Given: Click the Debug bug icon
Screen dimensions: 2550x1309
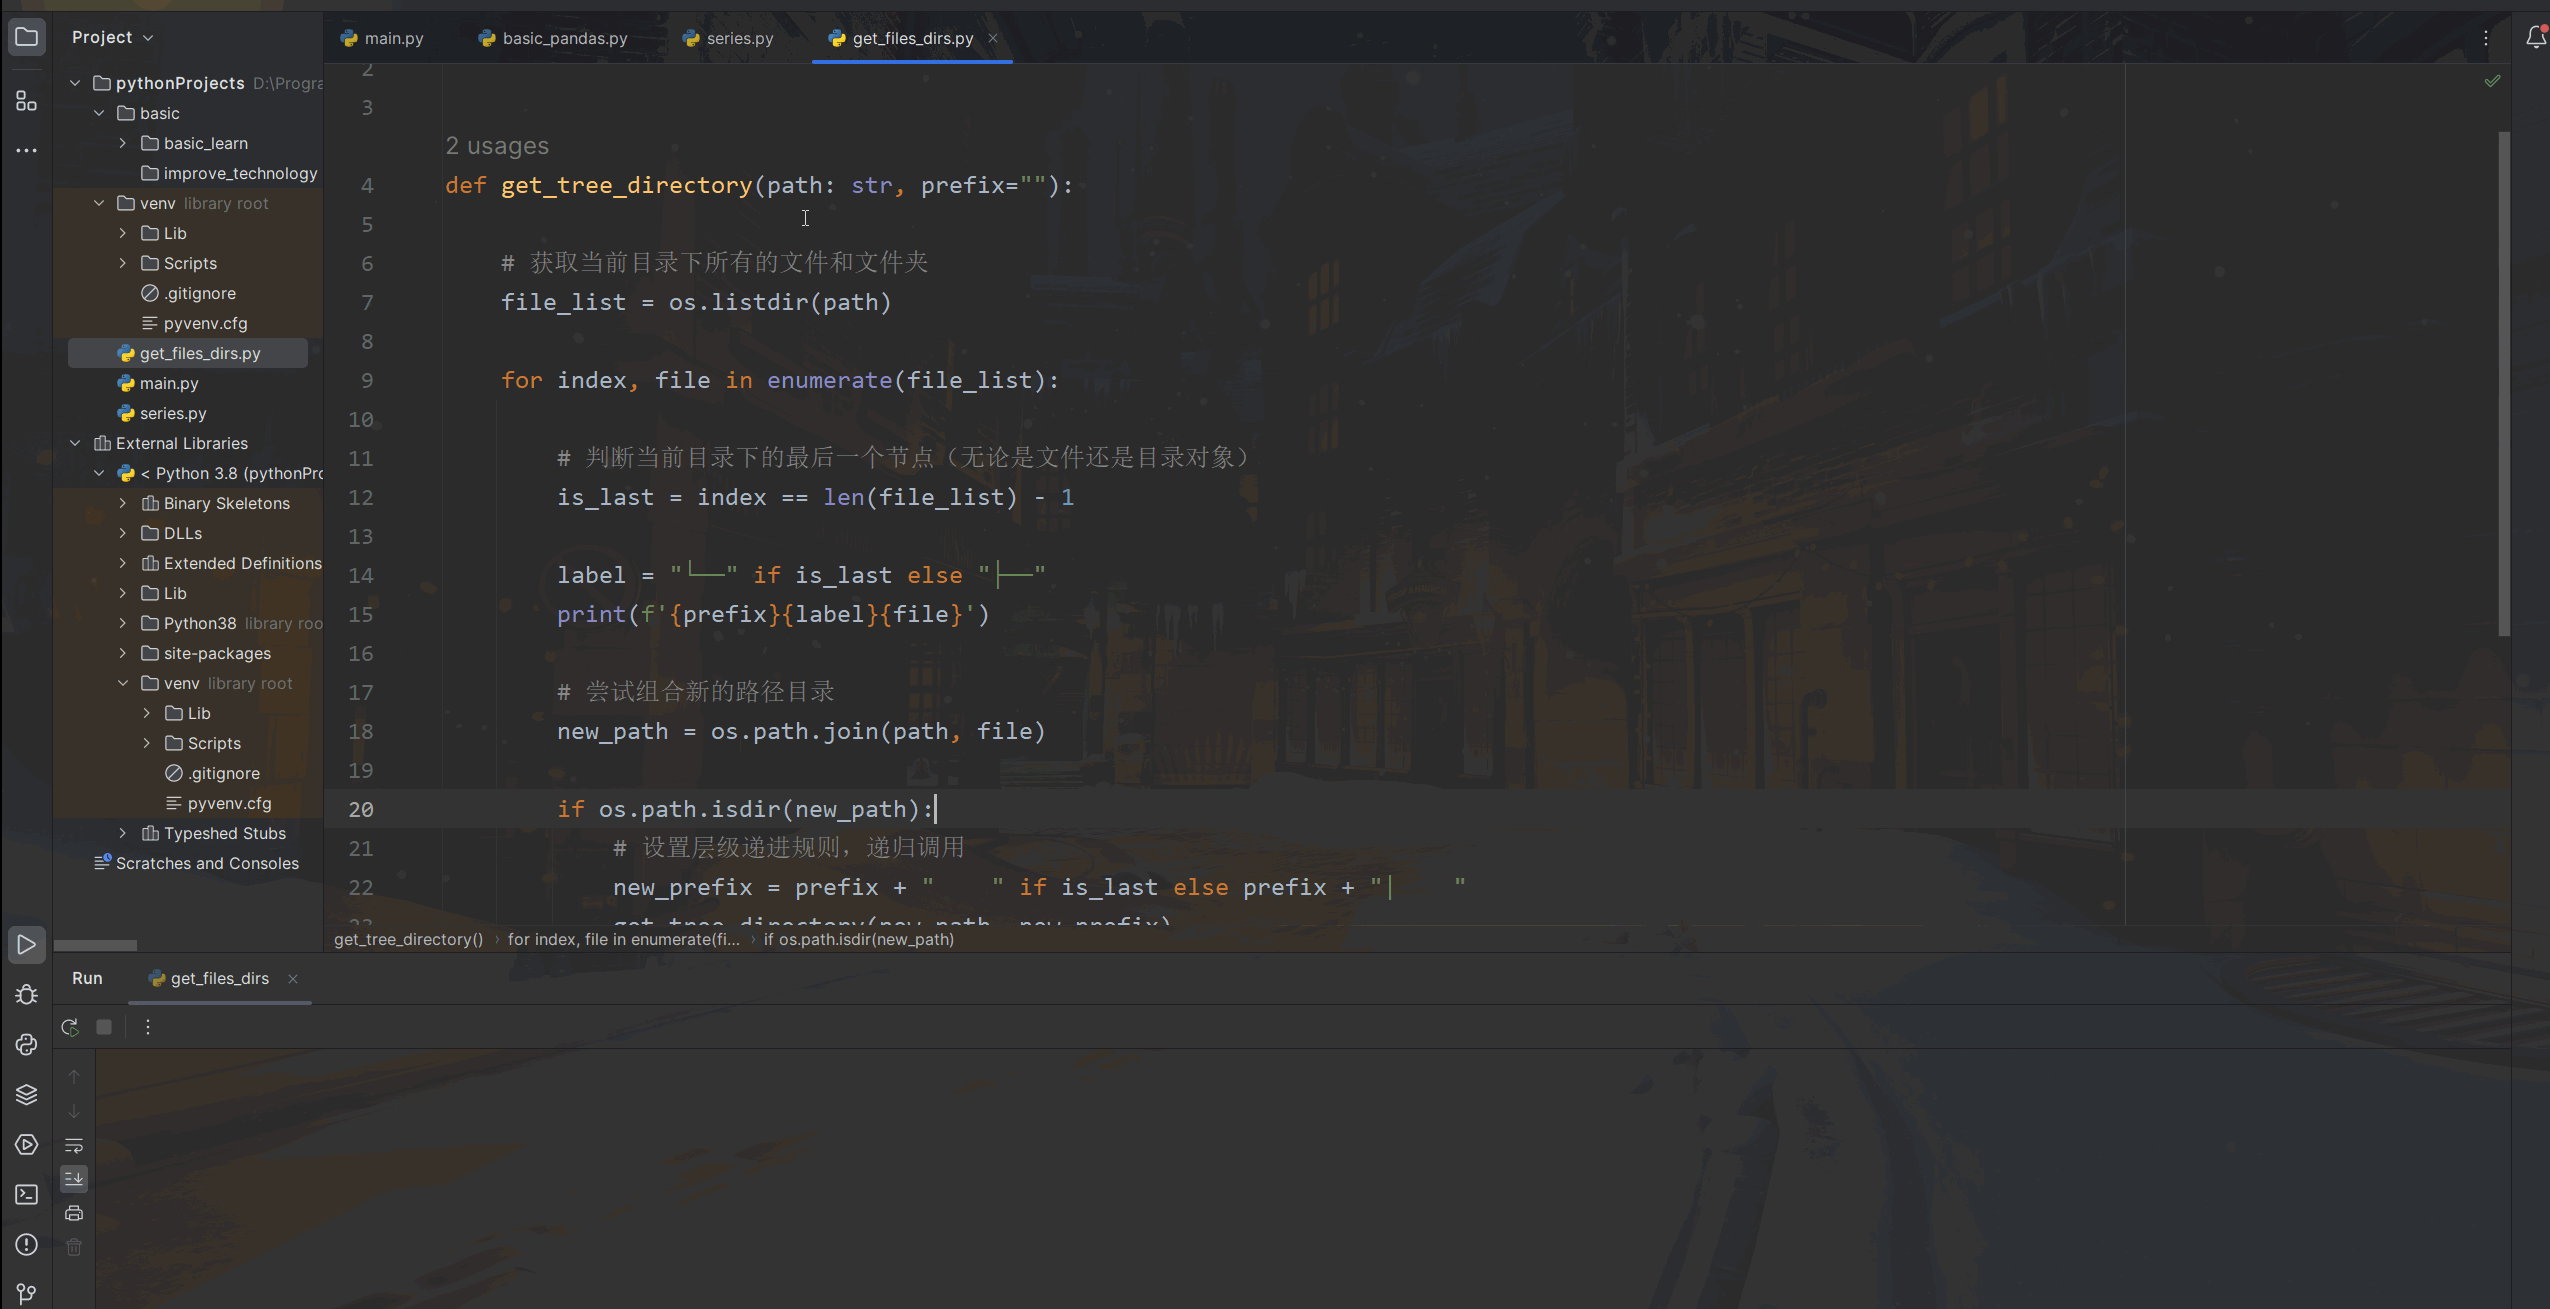Looking at the screenshot, I should (x=26, y=995).
